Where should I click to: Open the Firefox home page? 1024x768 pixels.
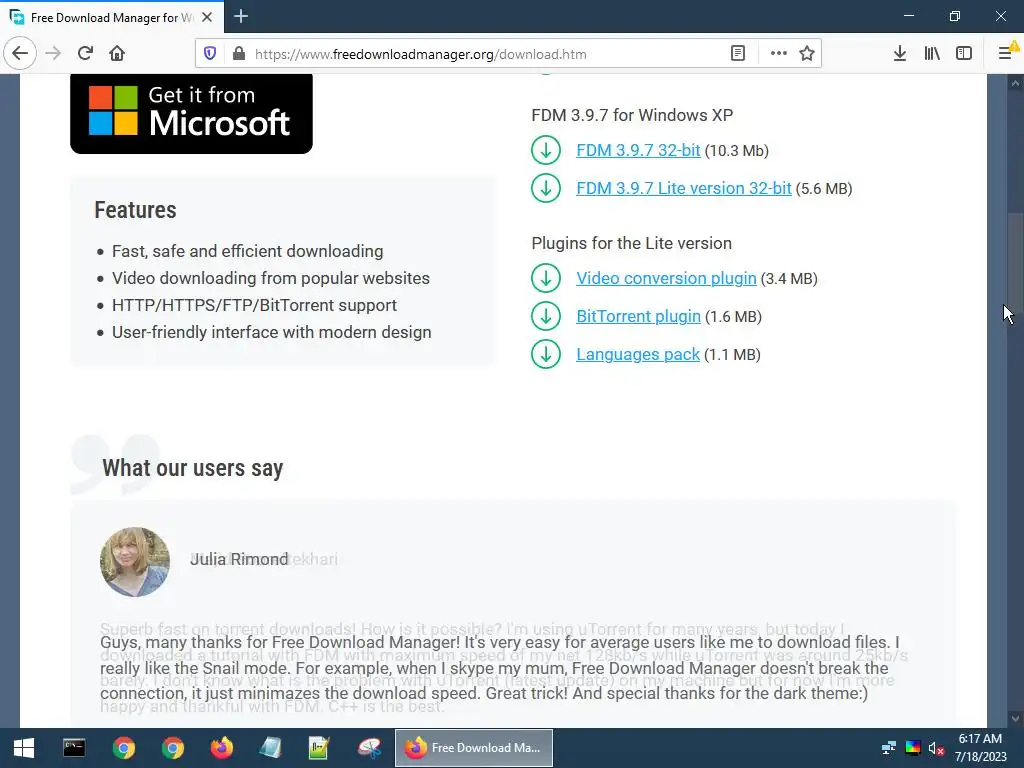(117, 53)
